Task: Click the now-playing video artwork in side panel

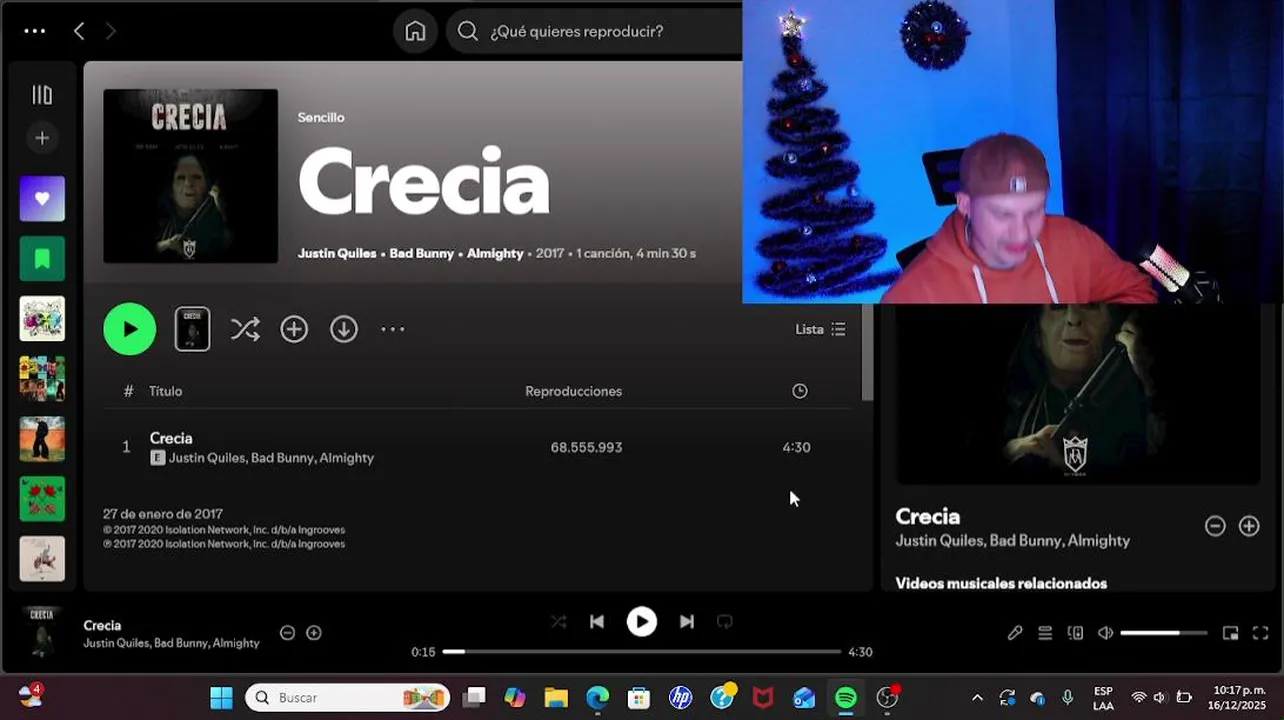Action: point(1078,394)
